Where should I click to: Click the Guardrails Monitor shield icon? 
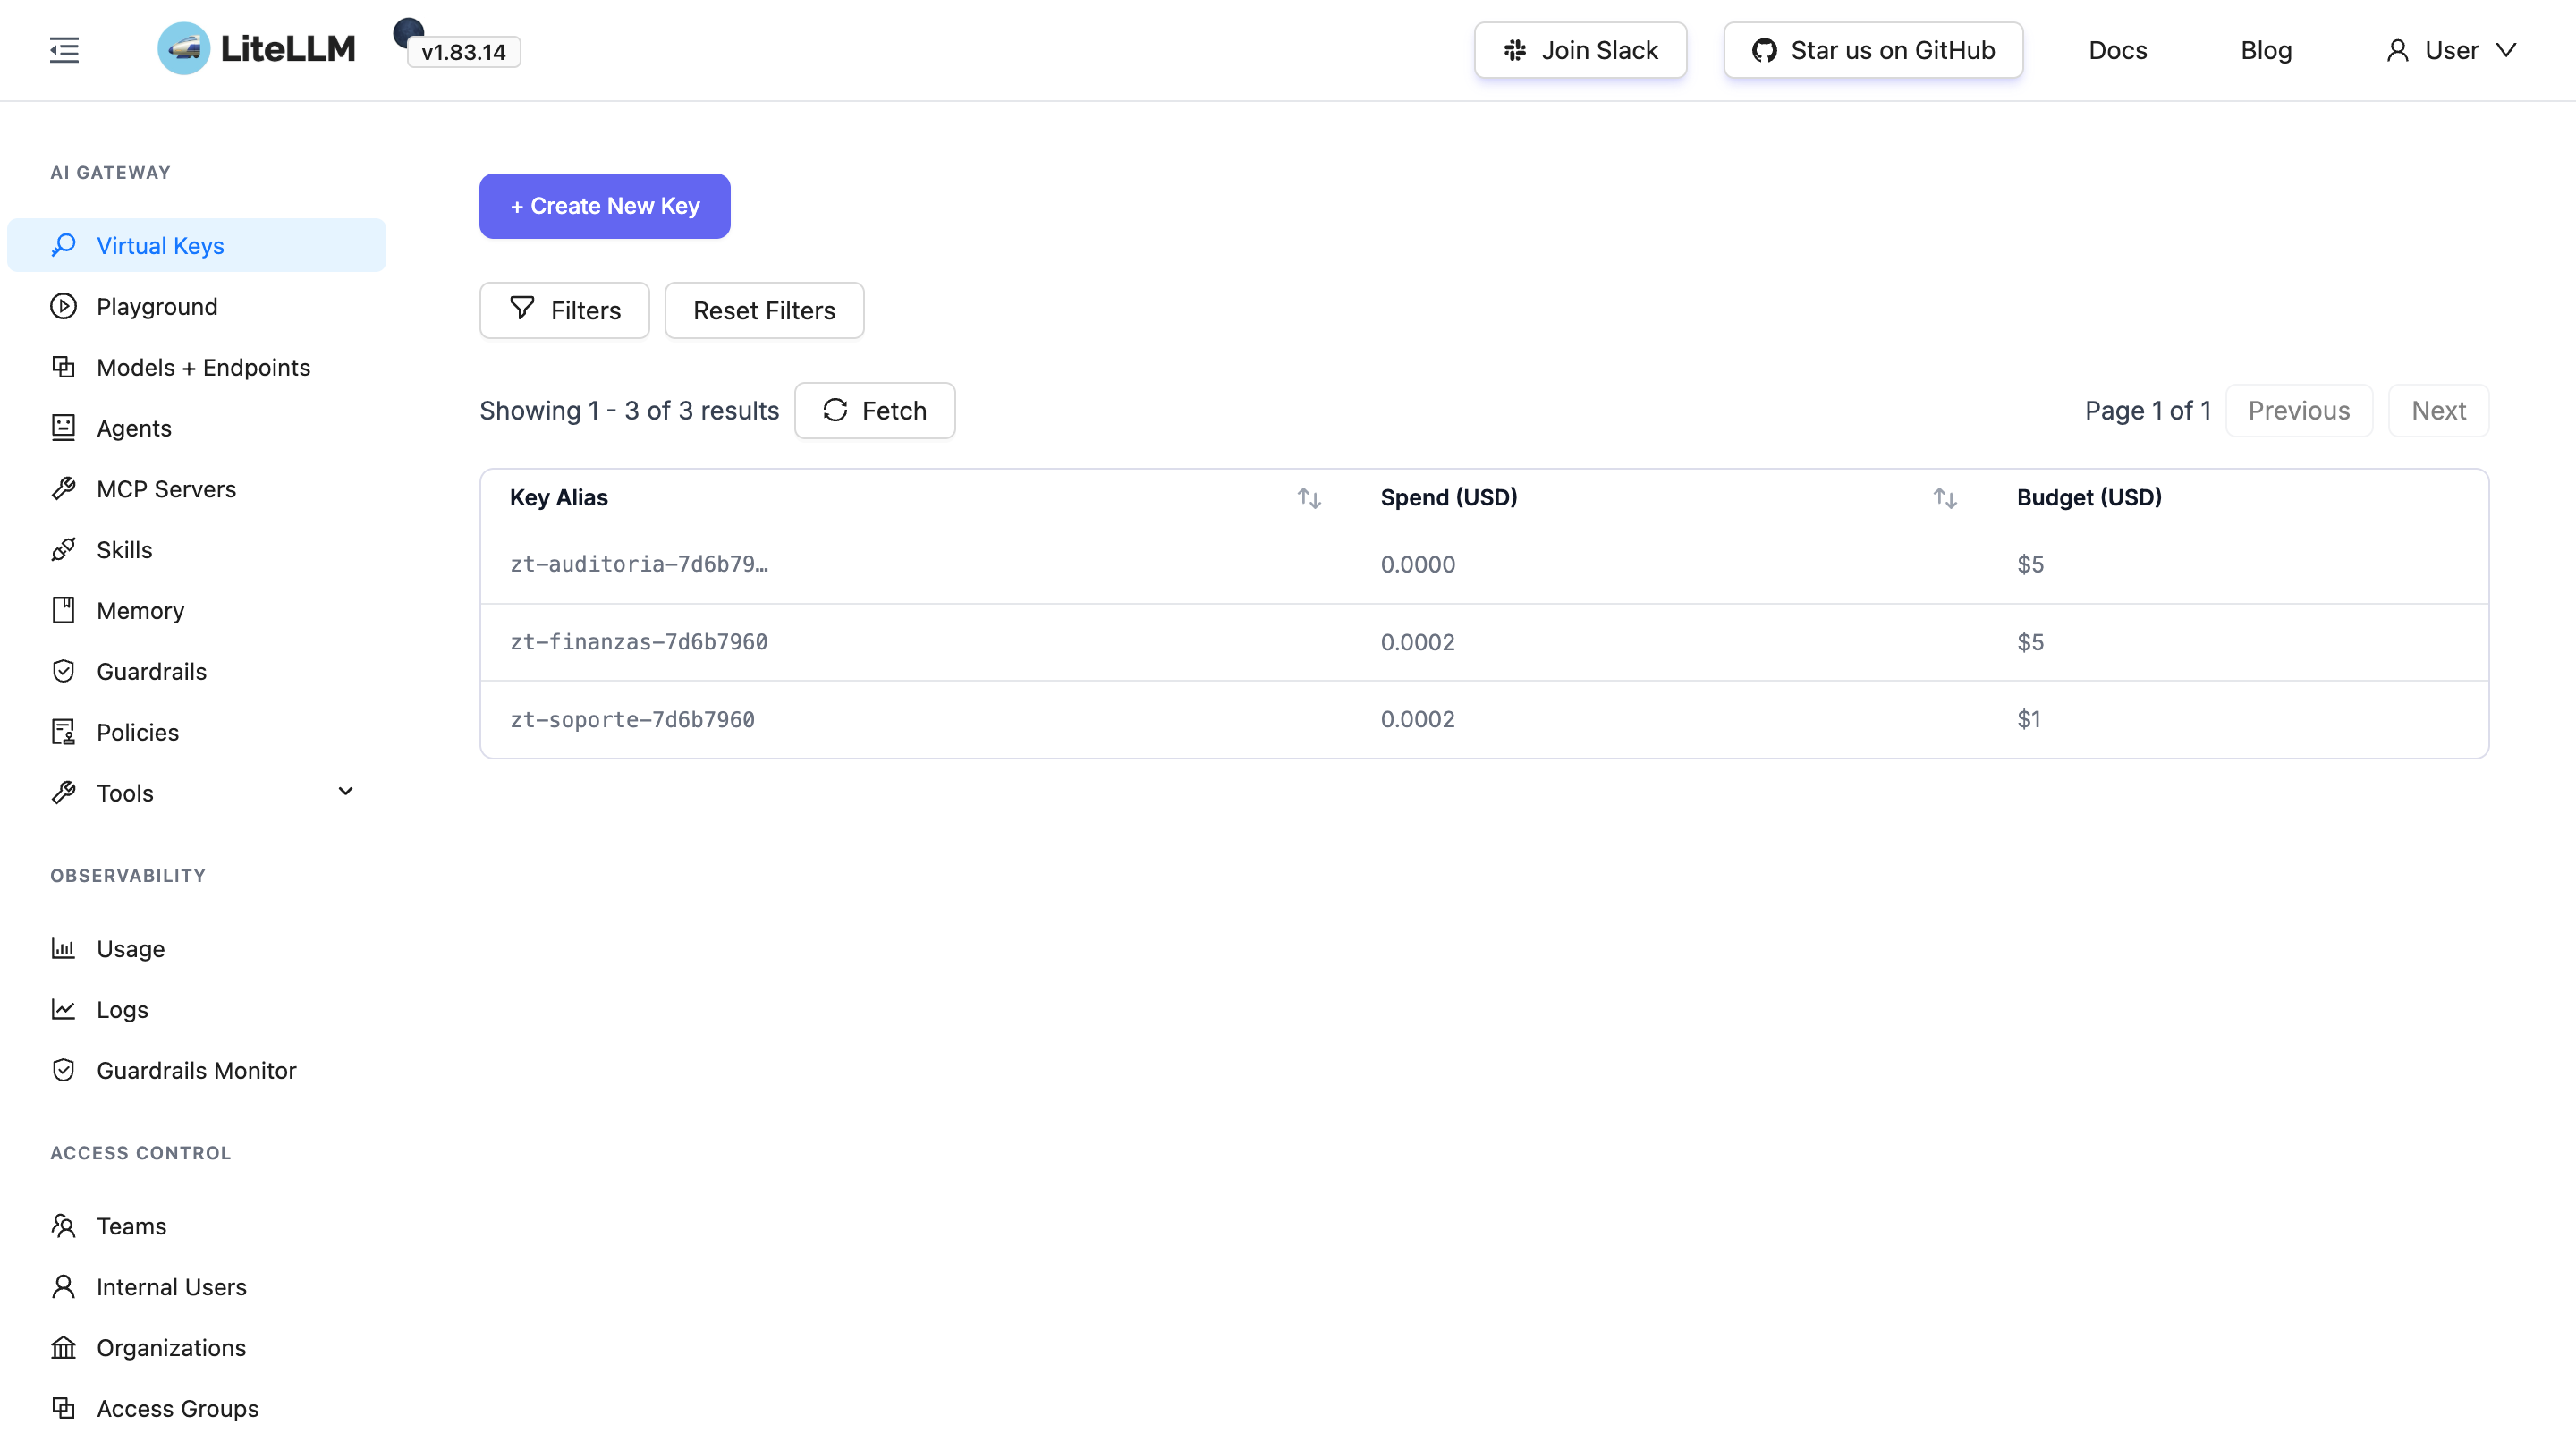point(64,1070)
